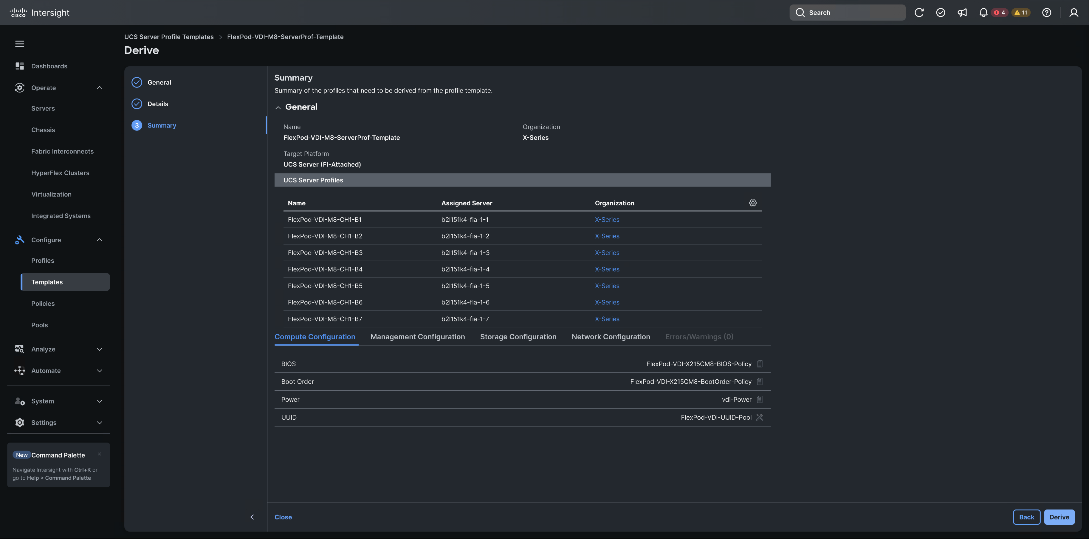This screenshot has width=1089, height=539.
Task: Open the help question mark icon
Action: 1047,13
